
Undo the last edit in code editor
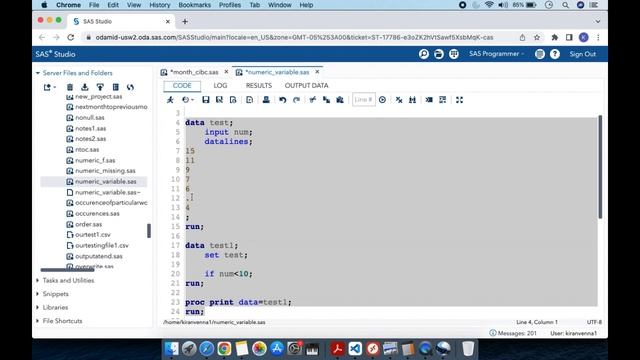[x=282, y=100]
